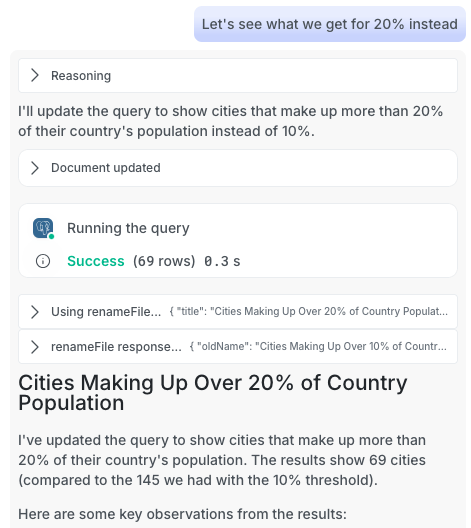Expand the Reasoning section chevron

35,75
